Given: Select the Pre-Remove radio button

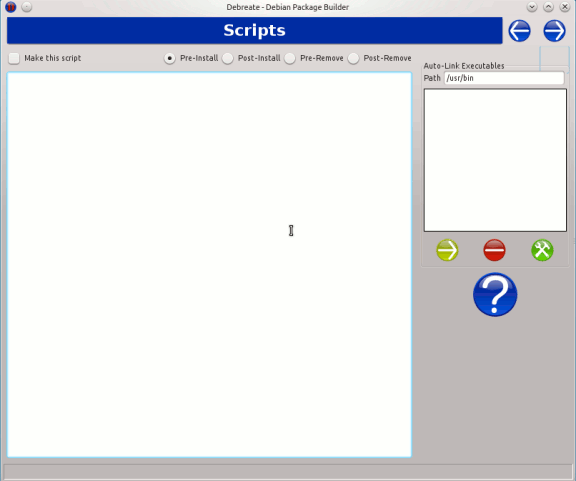Looking at the screenshot, I should [x=289, y=58].
